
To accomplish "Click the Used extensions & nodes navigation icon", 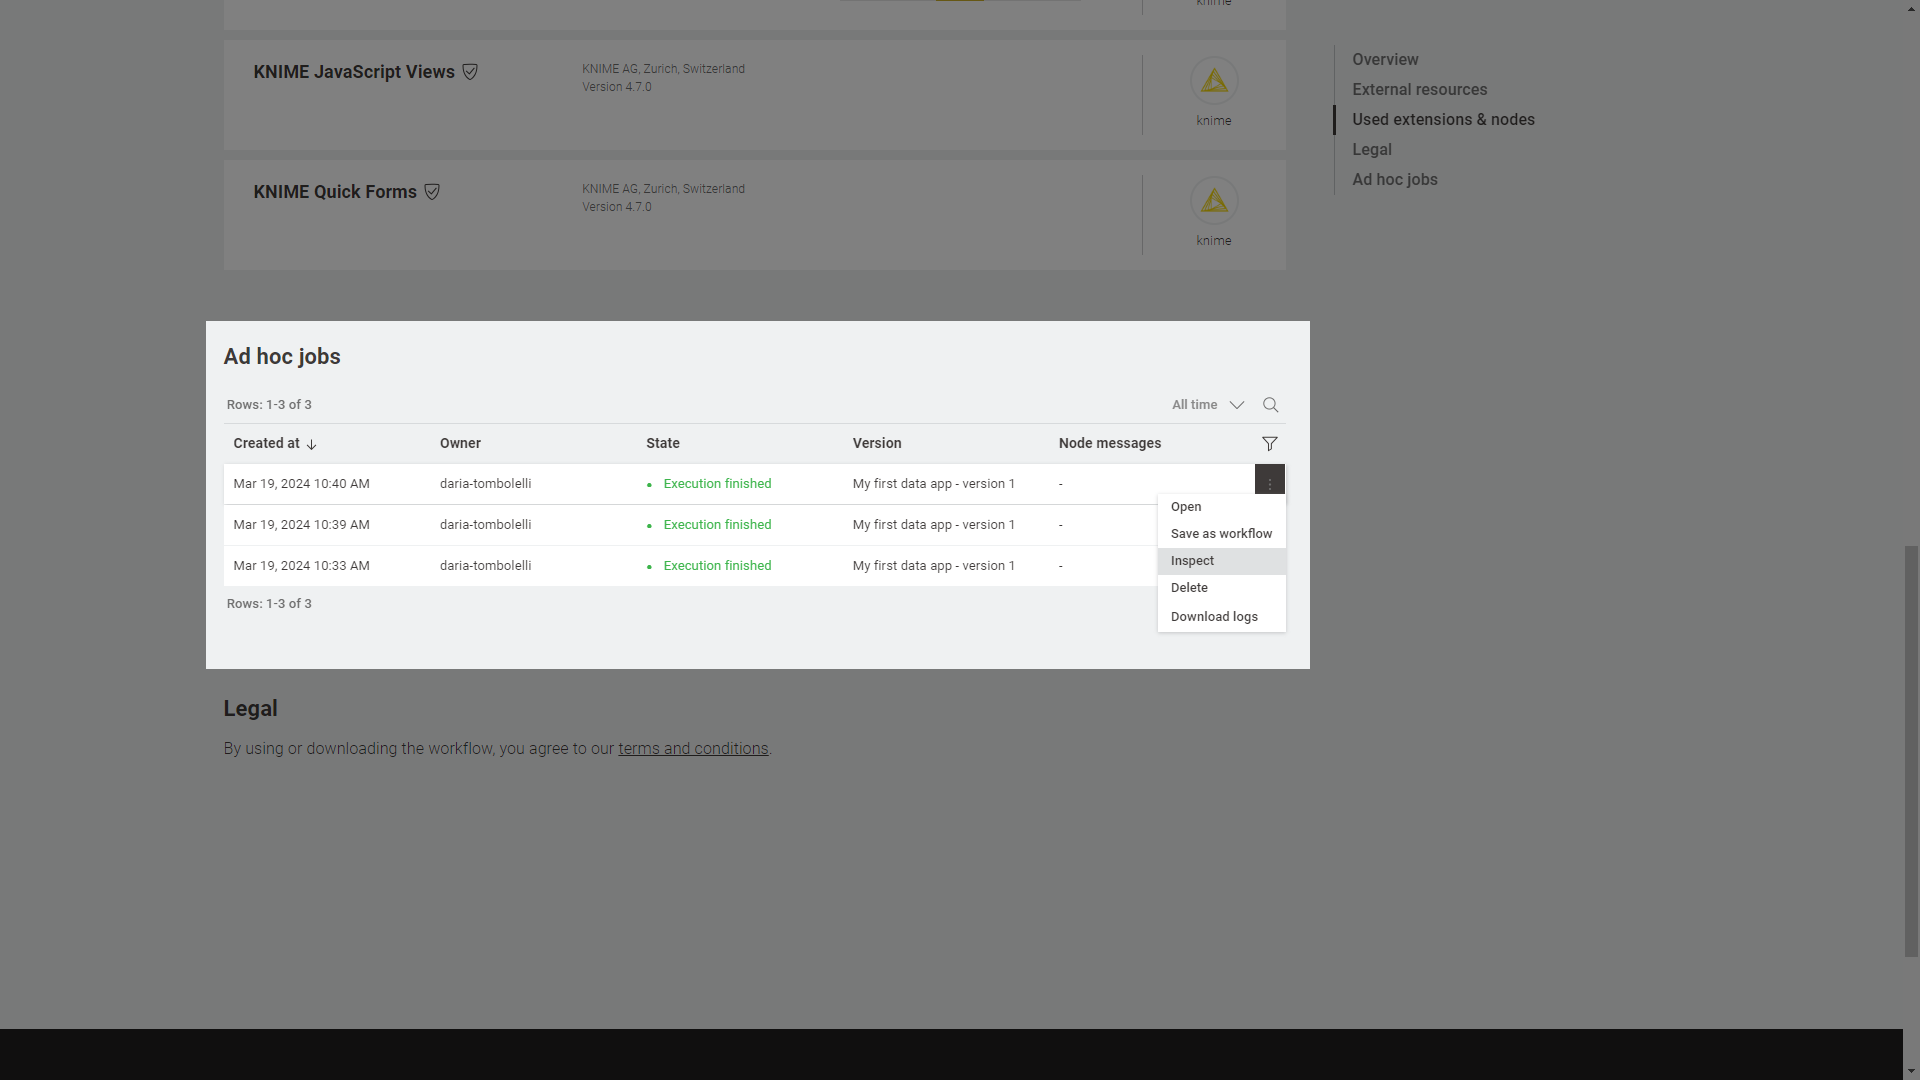I will coord(1443,119).
